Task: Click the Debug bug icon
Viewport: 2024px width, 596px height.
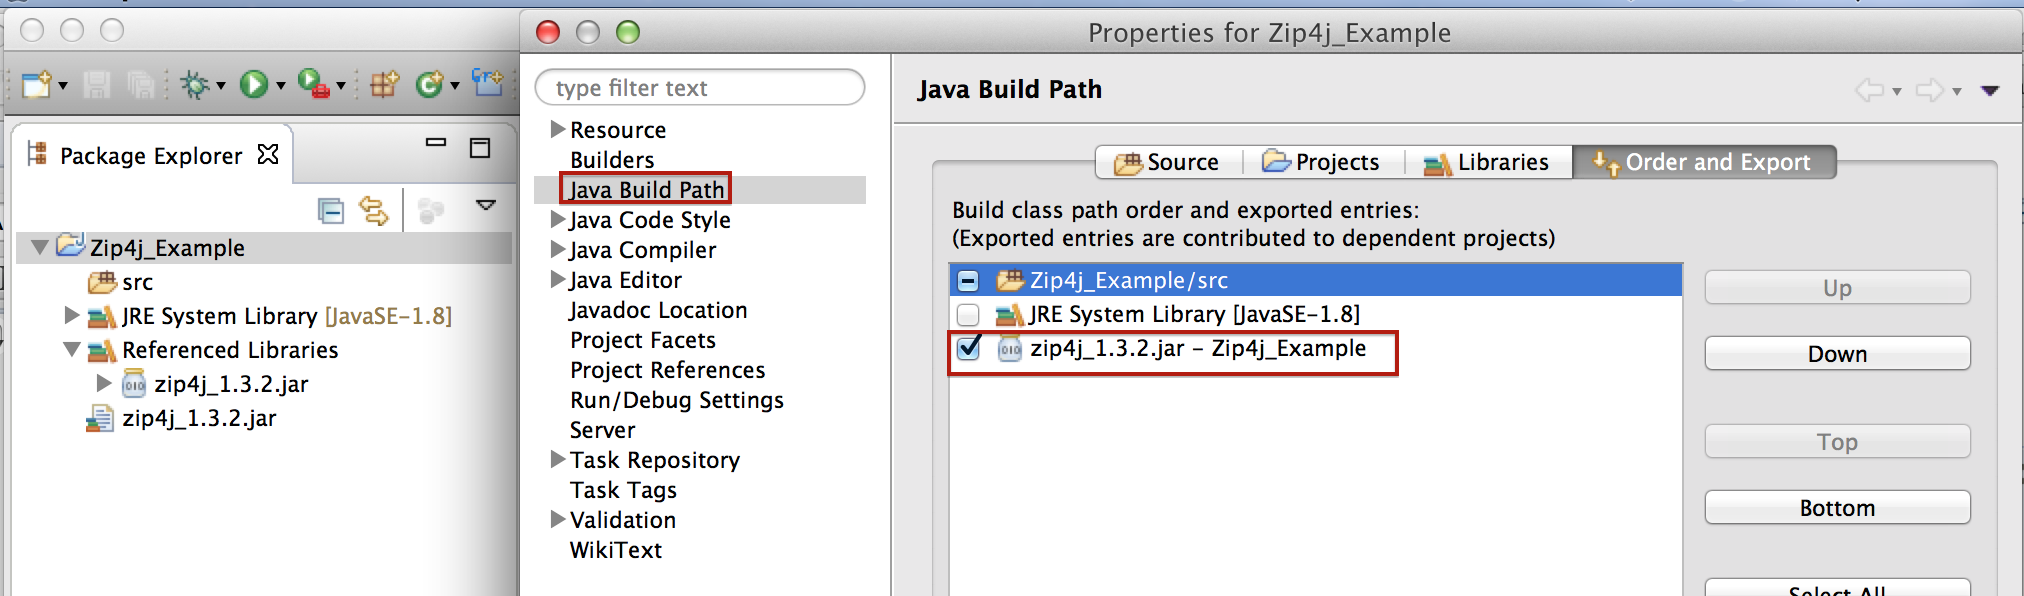Action: (194, 85)
